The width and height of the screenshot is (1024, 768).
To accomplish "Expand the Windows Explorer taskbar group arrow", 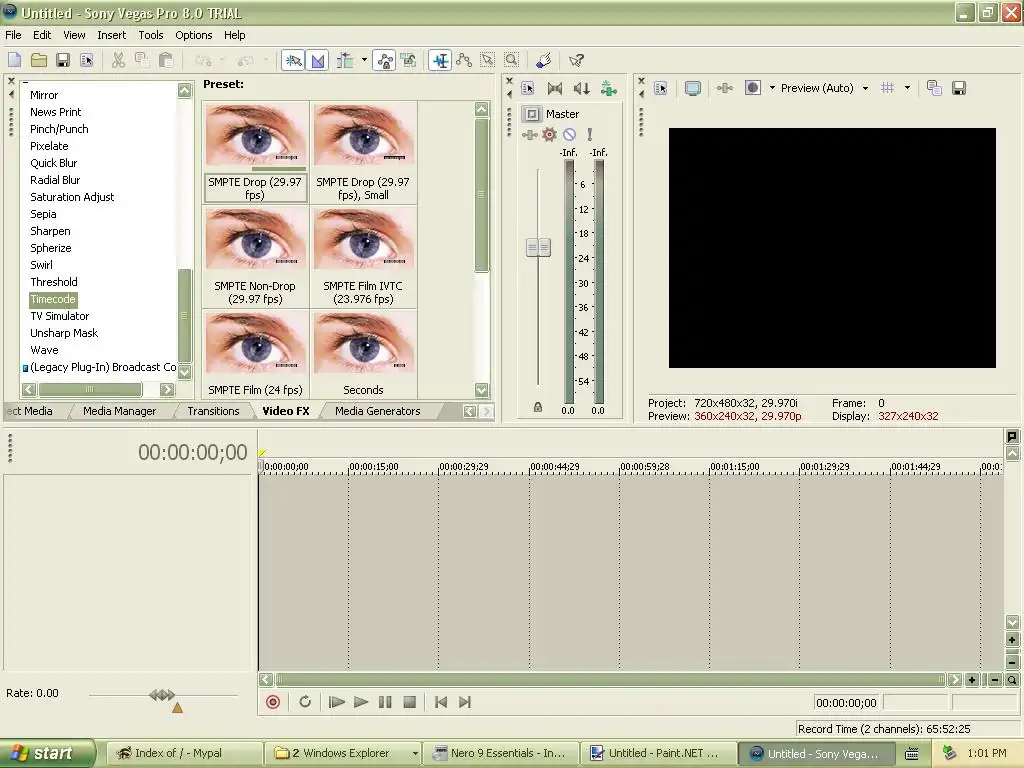I will click(x=415, y=754).
